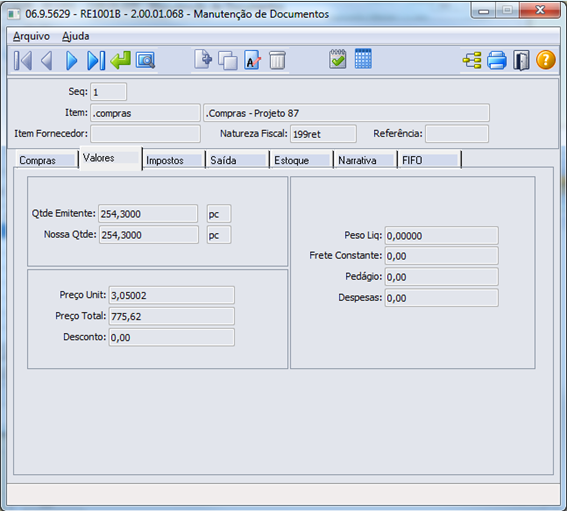Viewport: 567px width, 511px height.
Task: Click the green go-to arrow icon
Action: [121, 60]
